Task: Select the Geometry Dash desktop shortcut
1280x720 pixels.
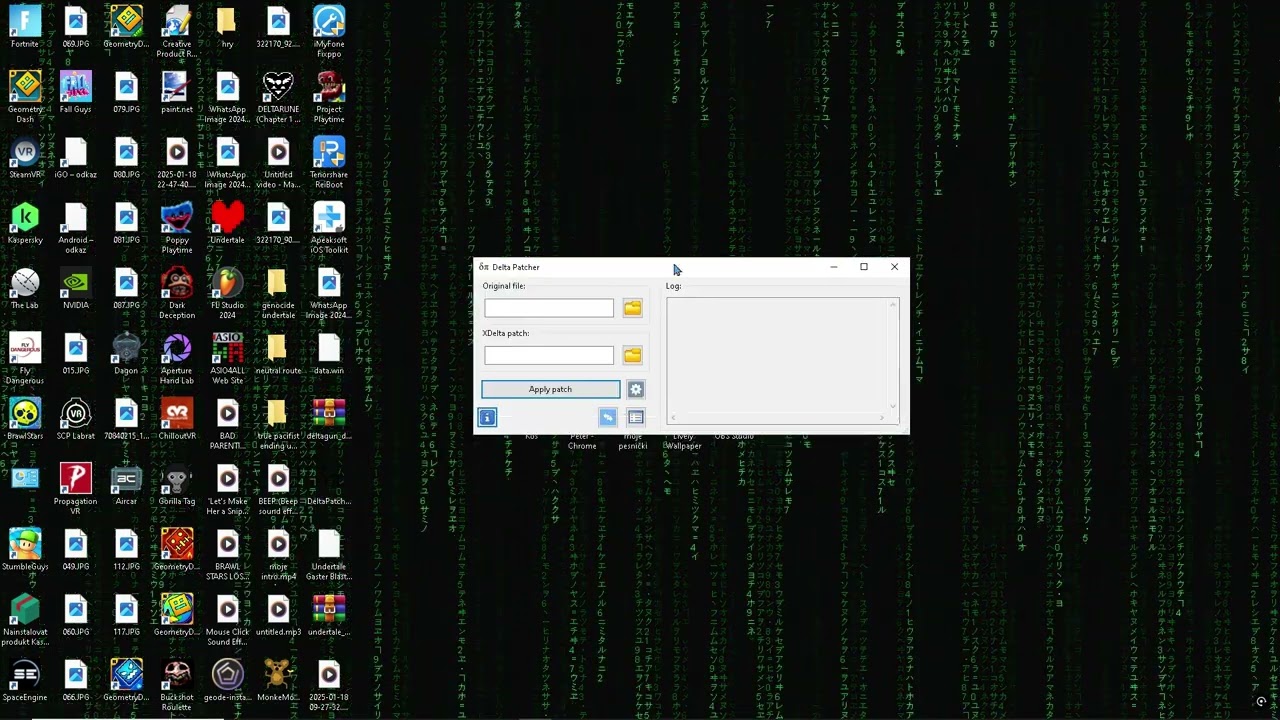Action: (x=25, y=97)
